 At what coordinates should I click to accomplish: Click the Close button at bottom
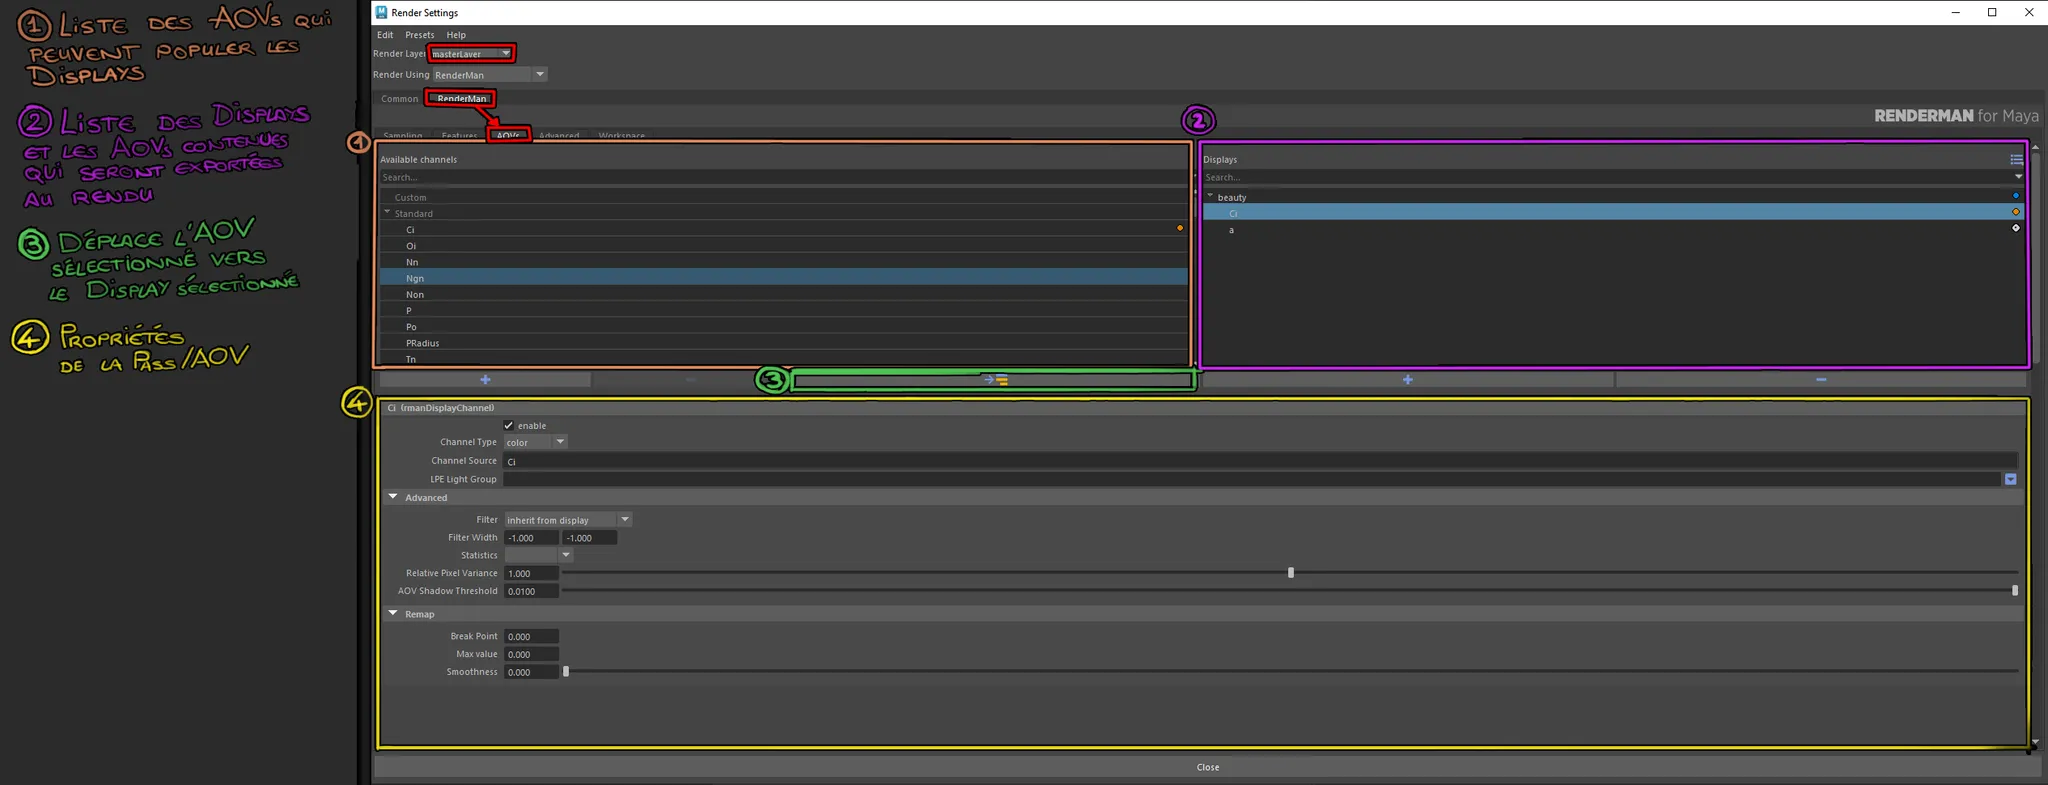click(x=1207, y=767)
